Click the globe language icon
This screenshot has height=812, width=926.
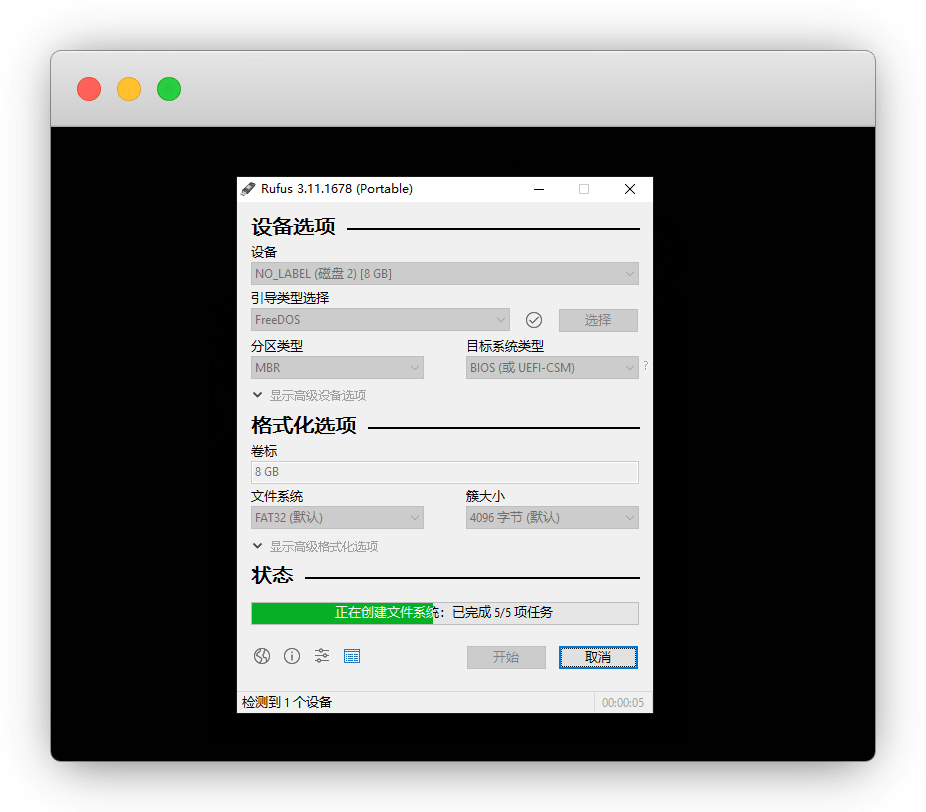tap(262, 656)
